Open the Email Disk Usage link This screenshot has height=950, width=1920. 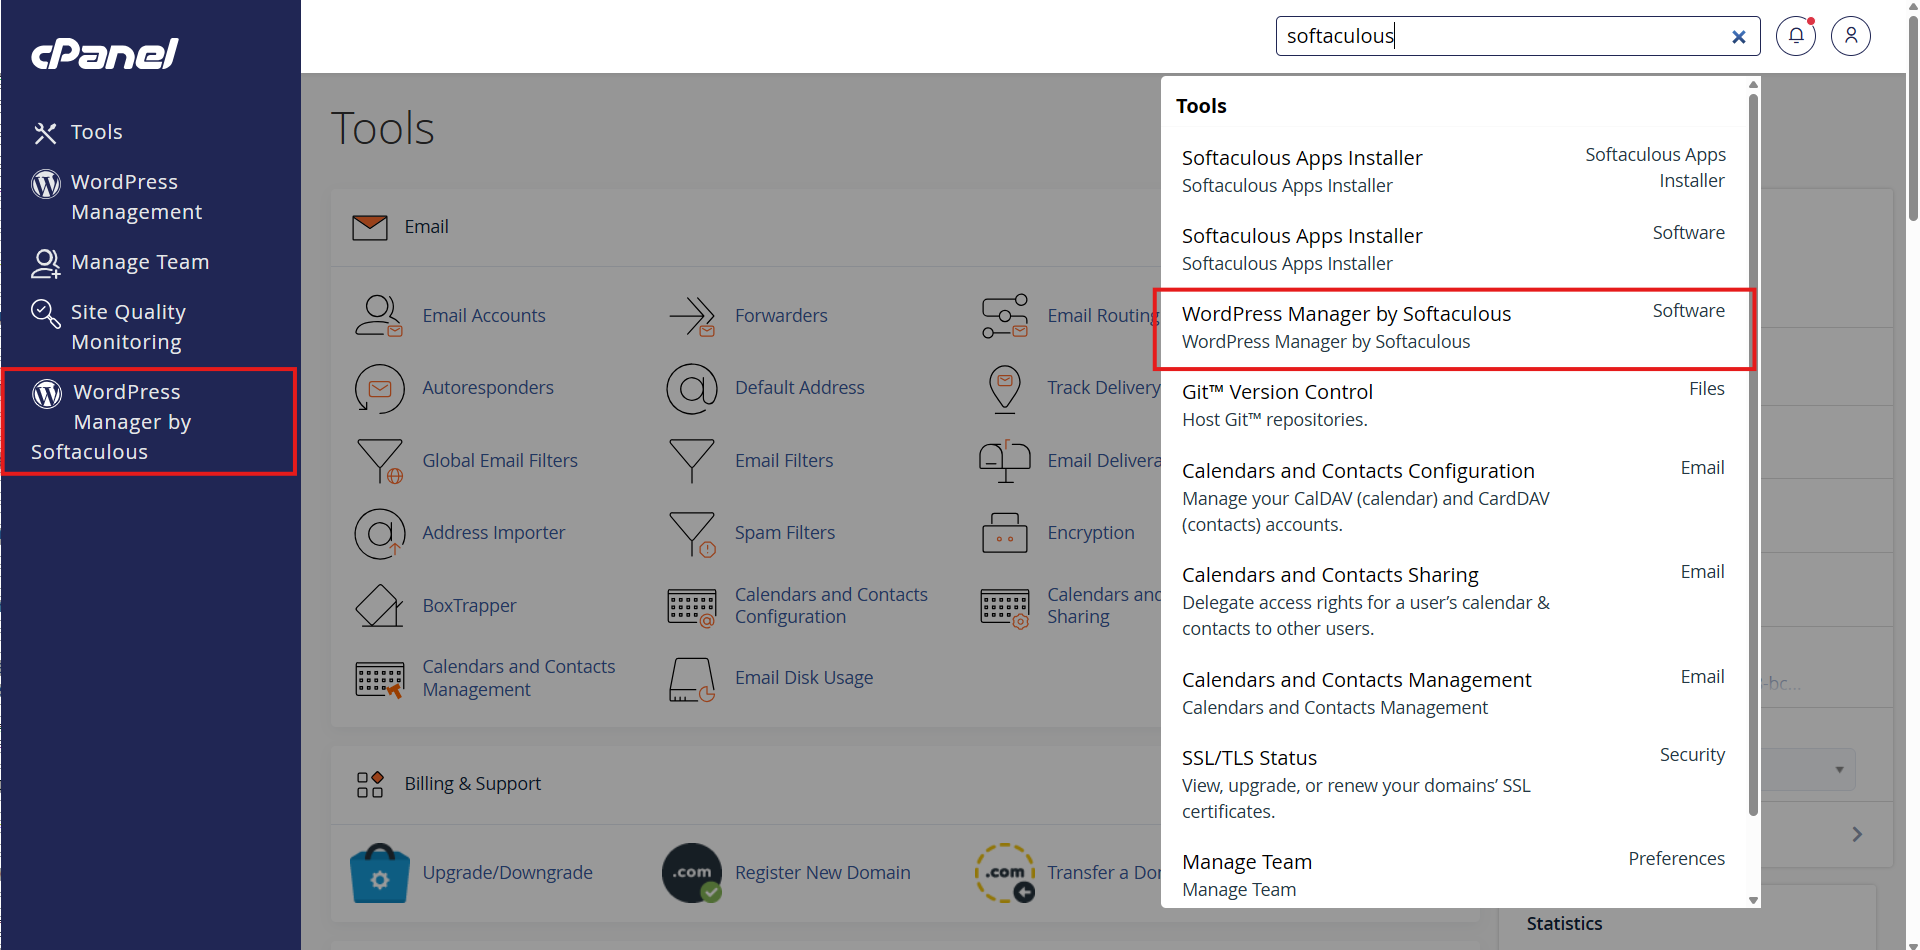point(804,678)
